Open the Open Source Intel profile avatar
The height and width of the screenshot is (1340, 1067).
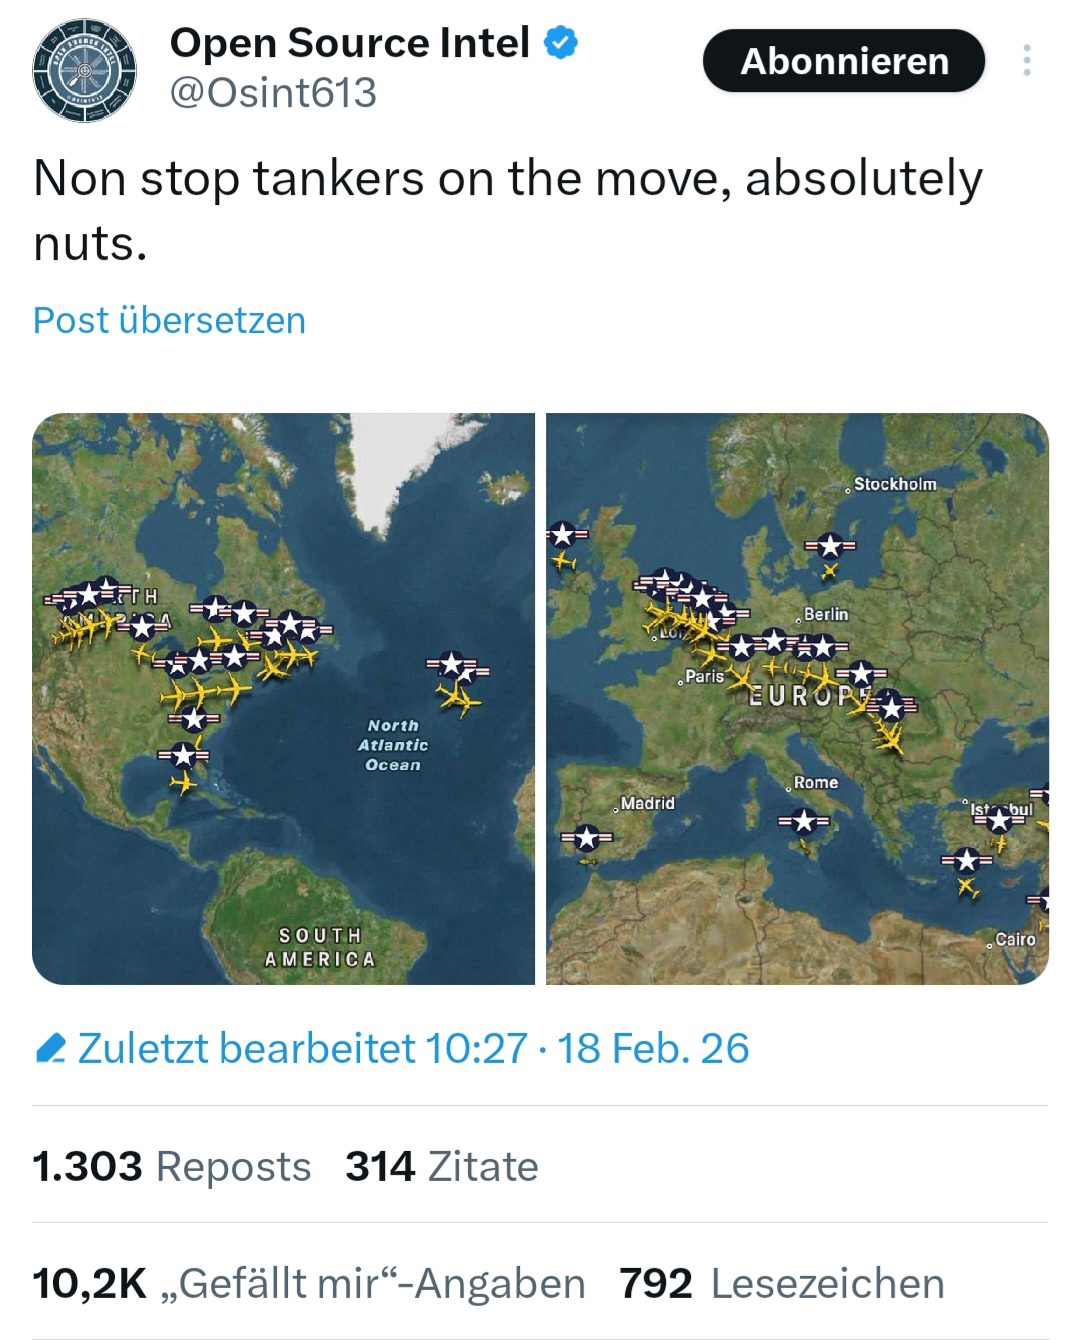(x=84, y=70)
